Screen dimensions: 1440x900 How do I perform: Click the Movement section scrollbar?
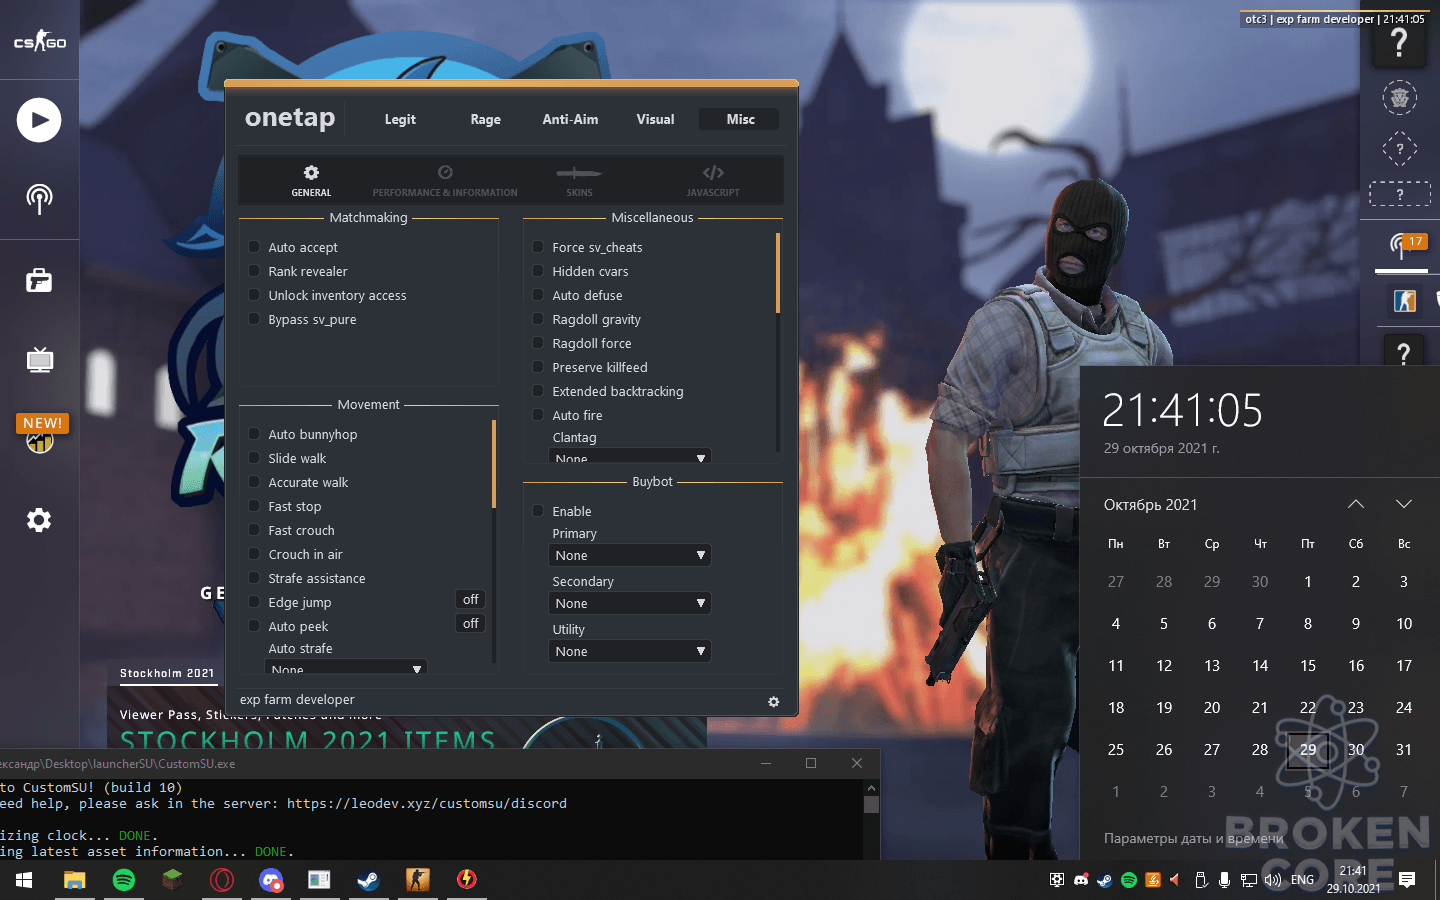(x=494, y=463)
